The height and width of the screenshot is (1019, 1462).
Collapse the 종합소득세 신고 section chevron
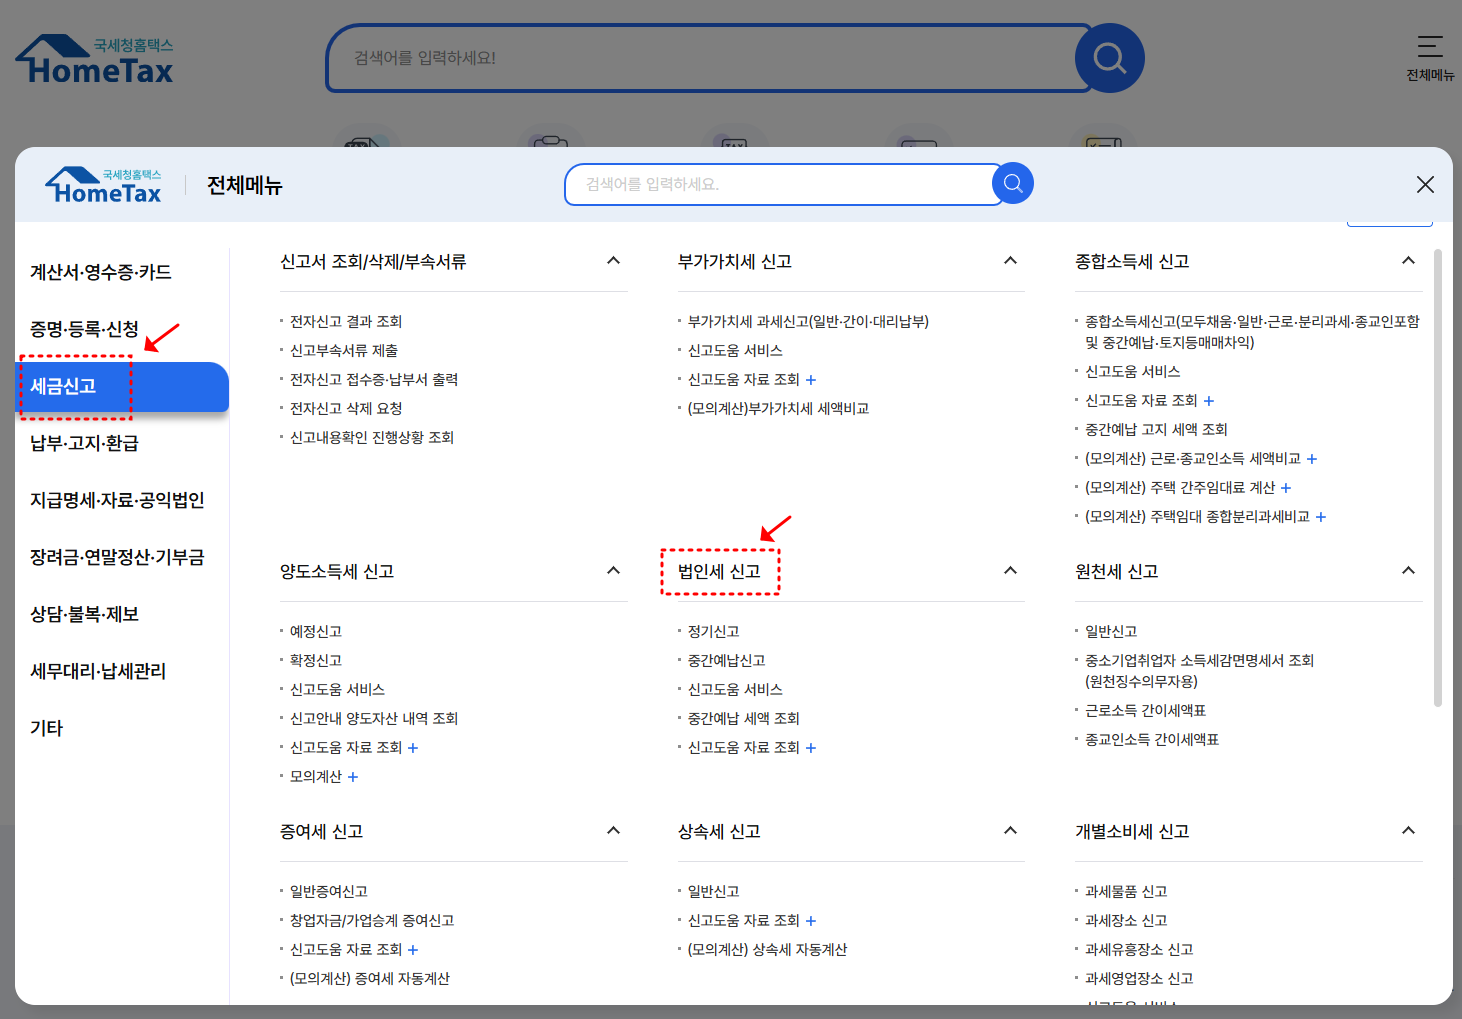click(x=1408, y=260)
